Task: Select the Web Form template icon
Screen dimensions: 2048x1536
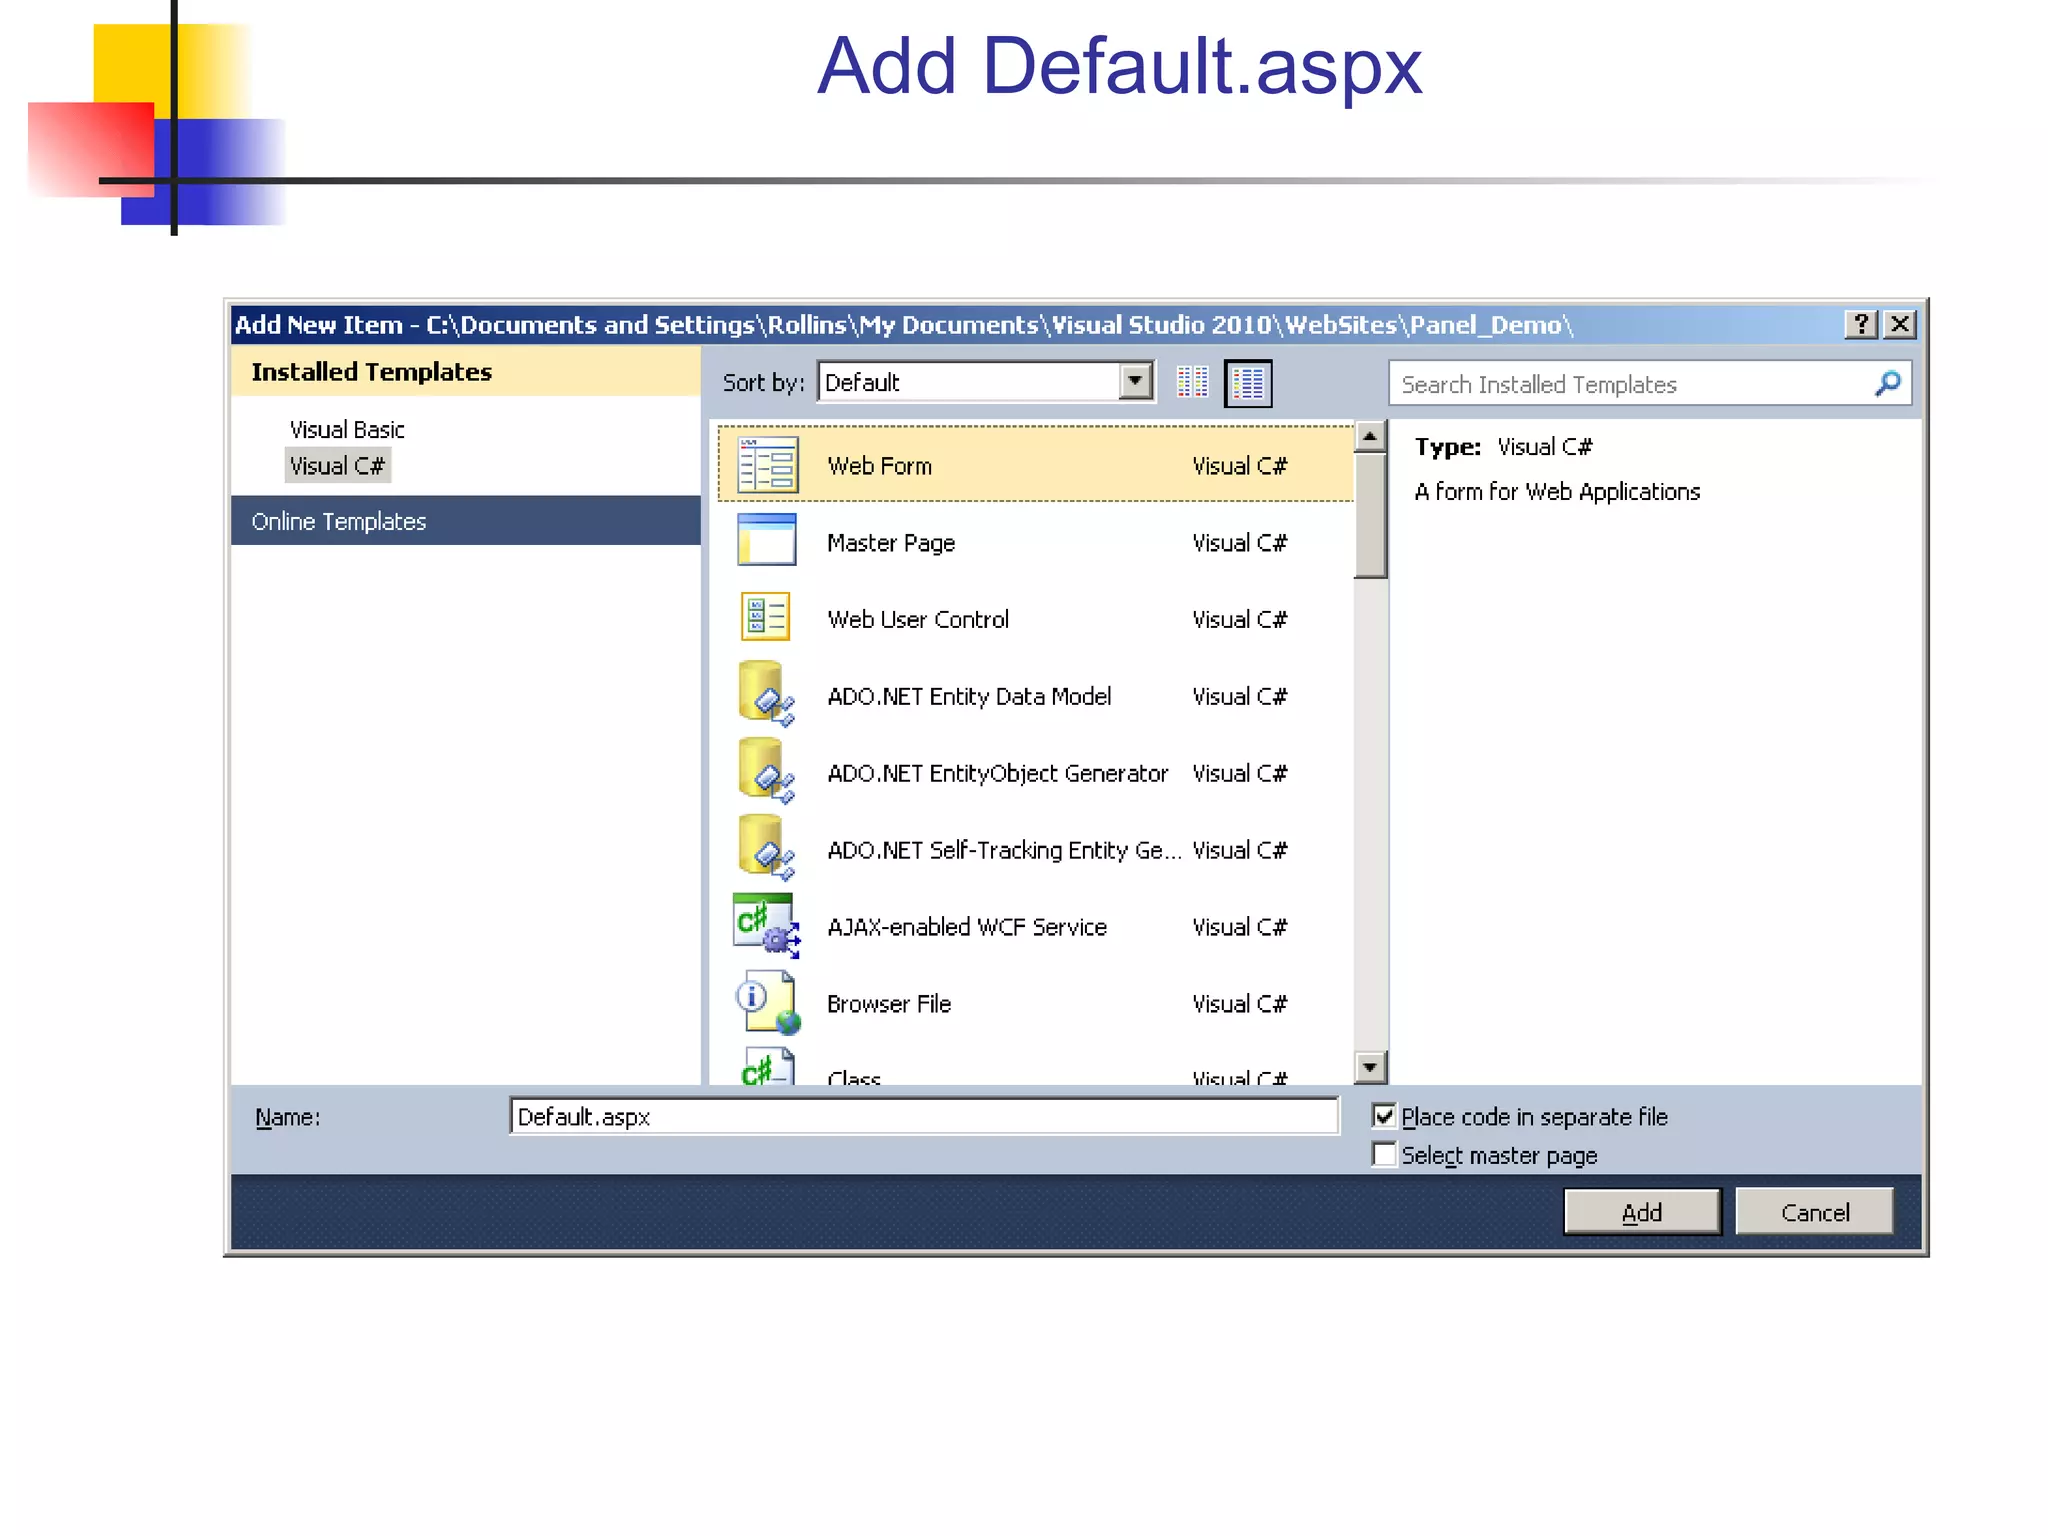Action: coord(767,465)
